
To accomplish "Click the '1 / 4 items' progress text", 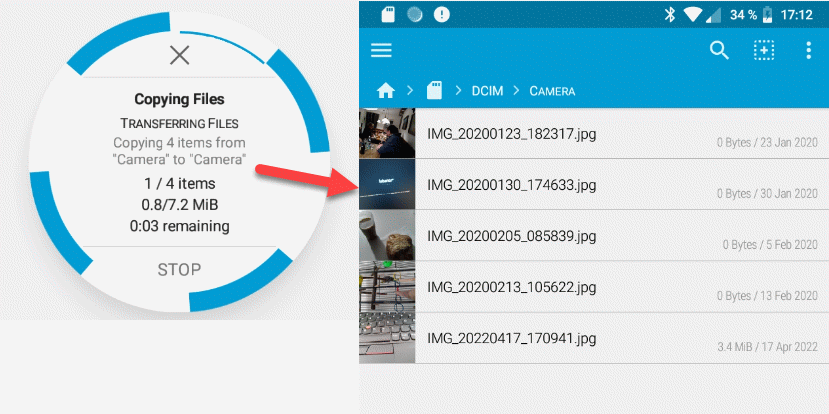I will tap(179, 184).
